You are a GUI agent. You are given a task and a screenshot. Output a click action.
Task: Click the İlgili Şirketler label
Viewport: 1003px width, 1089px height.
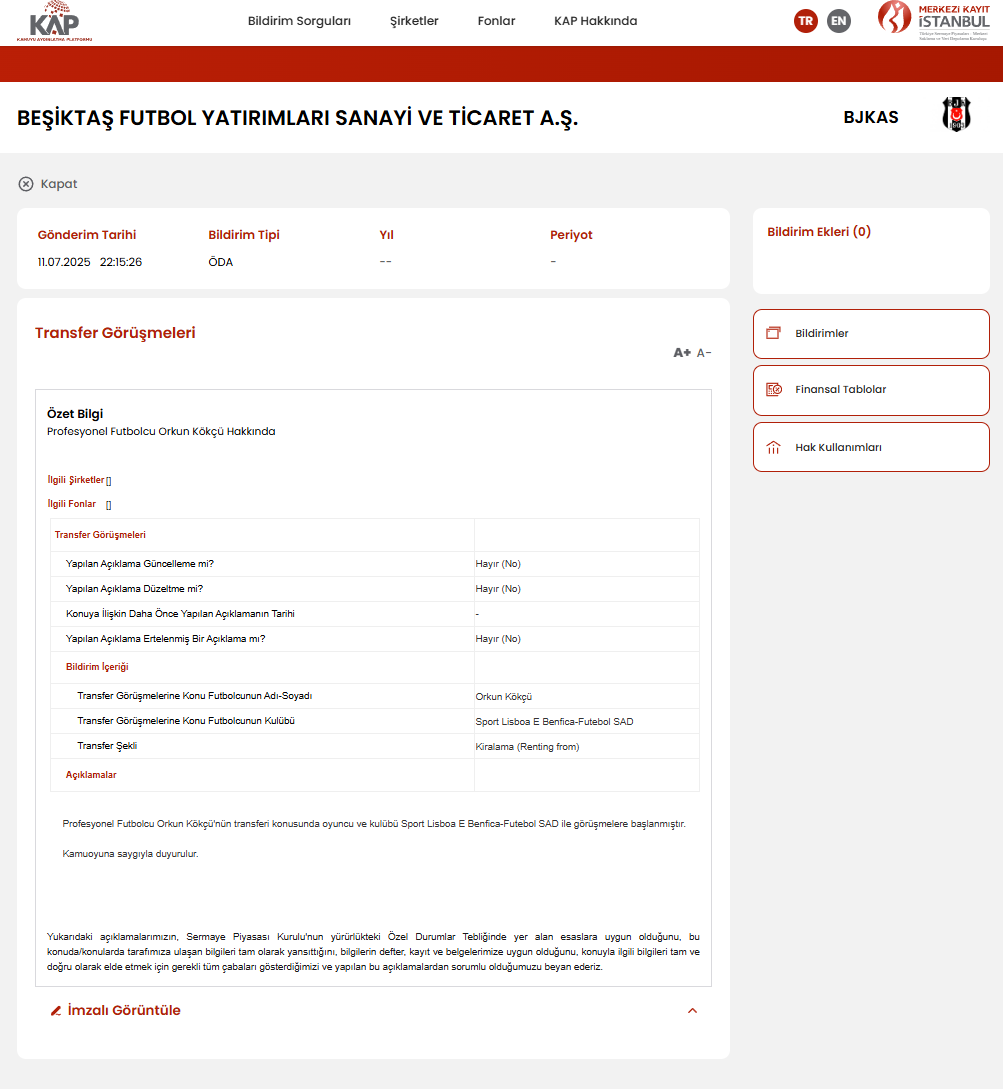tap(76, 480)
